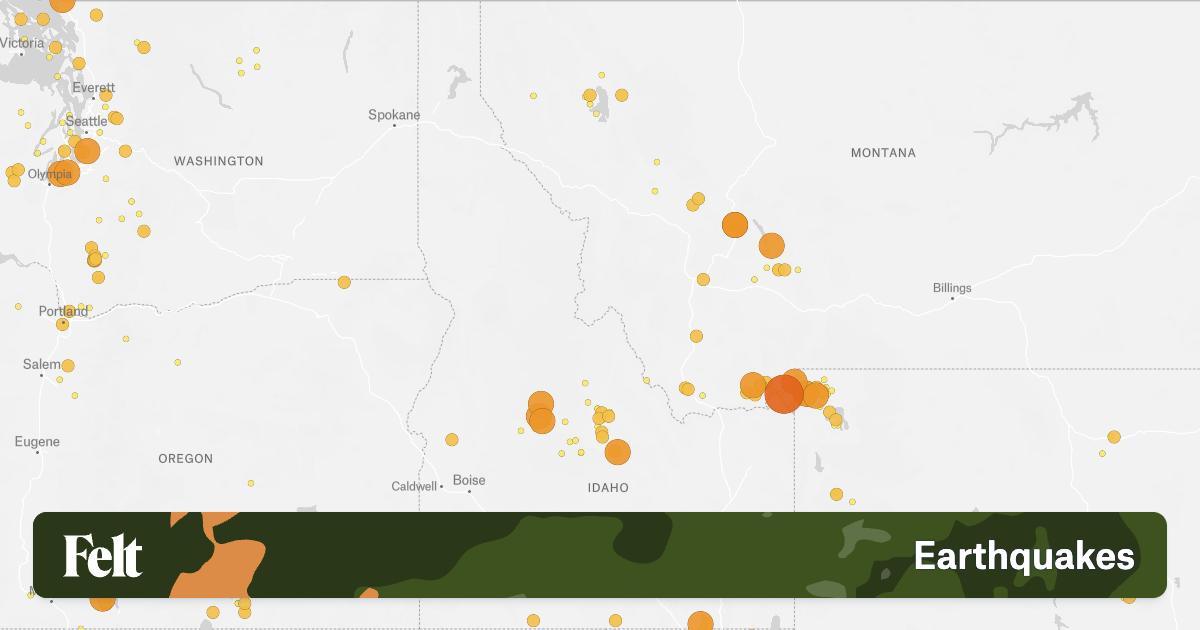Screen dimensions: 1200x630
Task: Click the Felt logo
Action: [x=103, y=555]
